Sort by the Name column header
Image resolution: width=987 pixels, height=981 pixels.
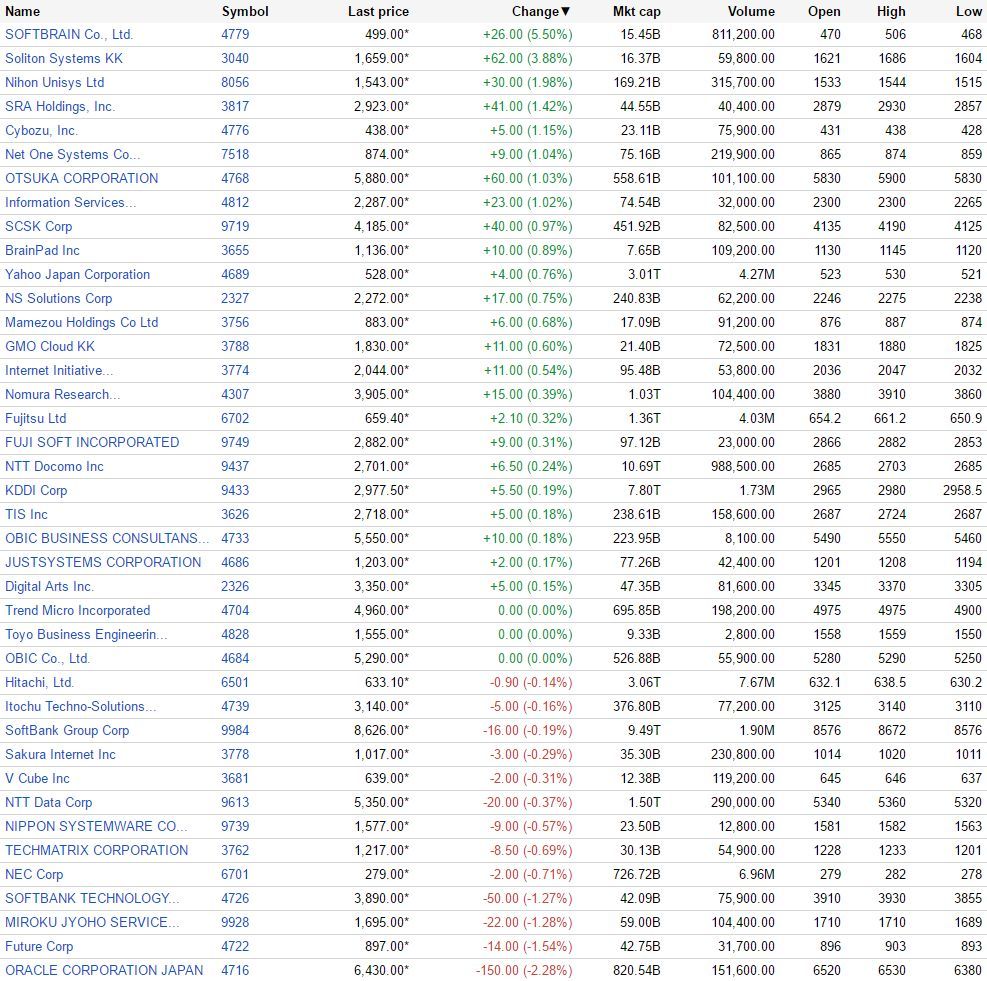point(22,11)
